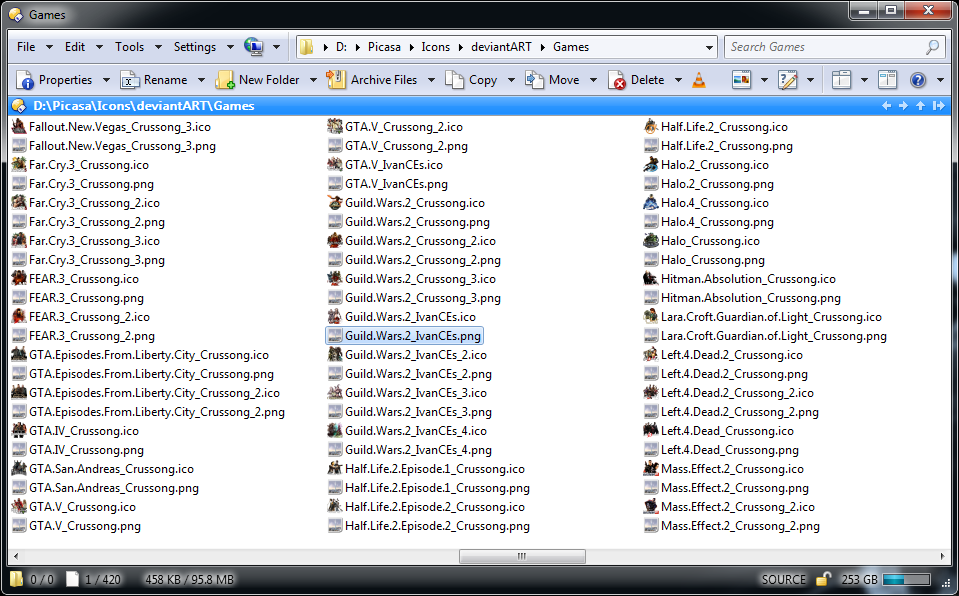Click the Games breadcrumb segment

(x=571, y=47)
